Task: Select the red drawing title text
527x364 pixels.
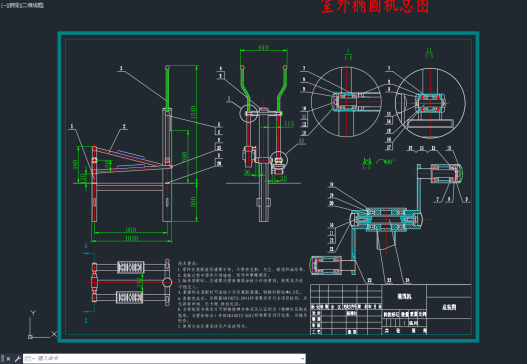Action: [375, 6]
